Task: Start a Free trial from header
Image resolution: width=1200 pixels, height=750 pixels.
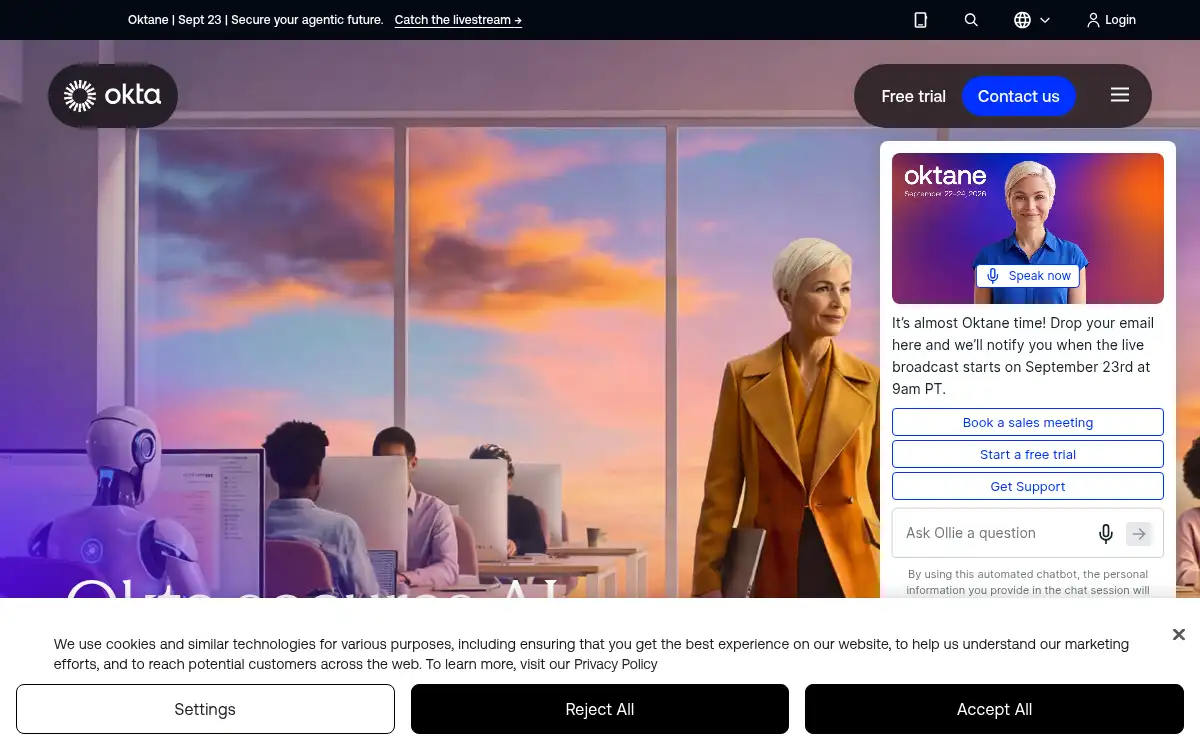Action: point(913,96)
